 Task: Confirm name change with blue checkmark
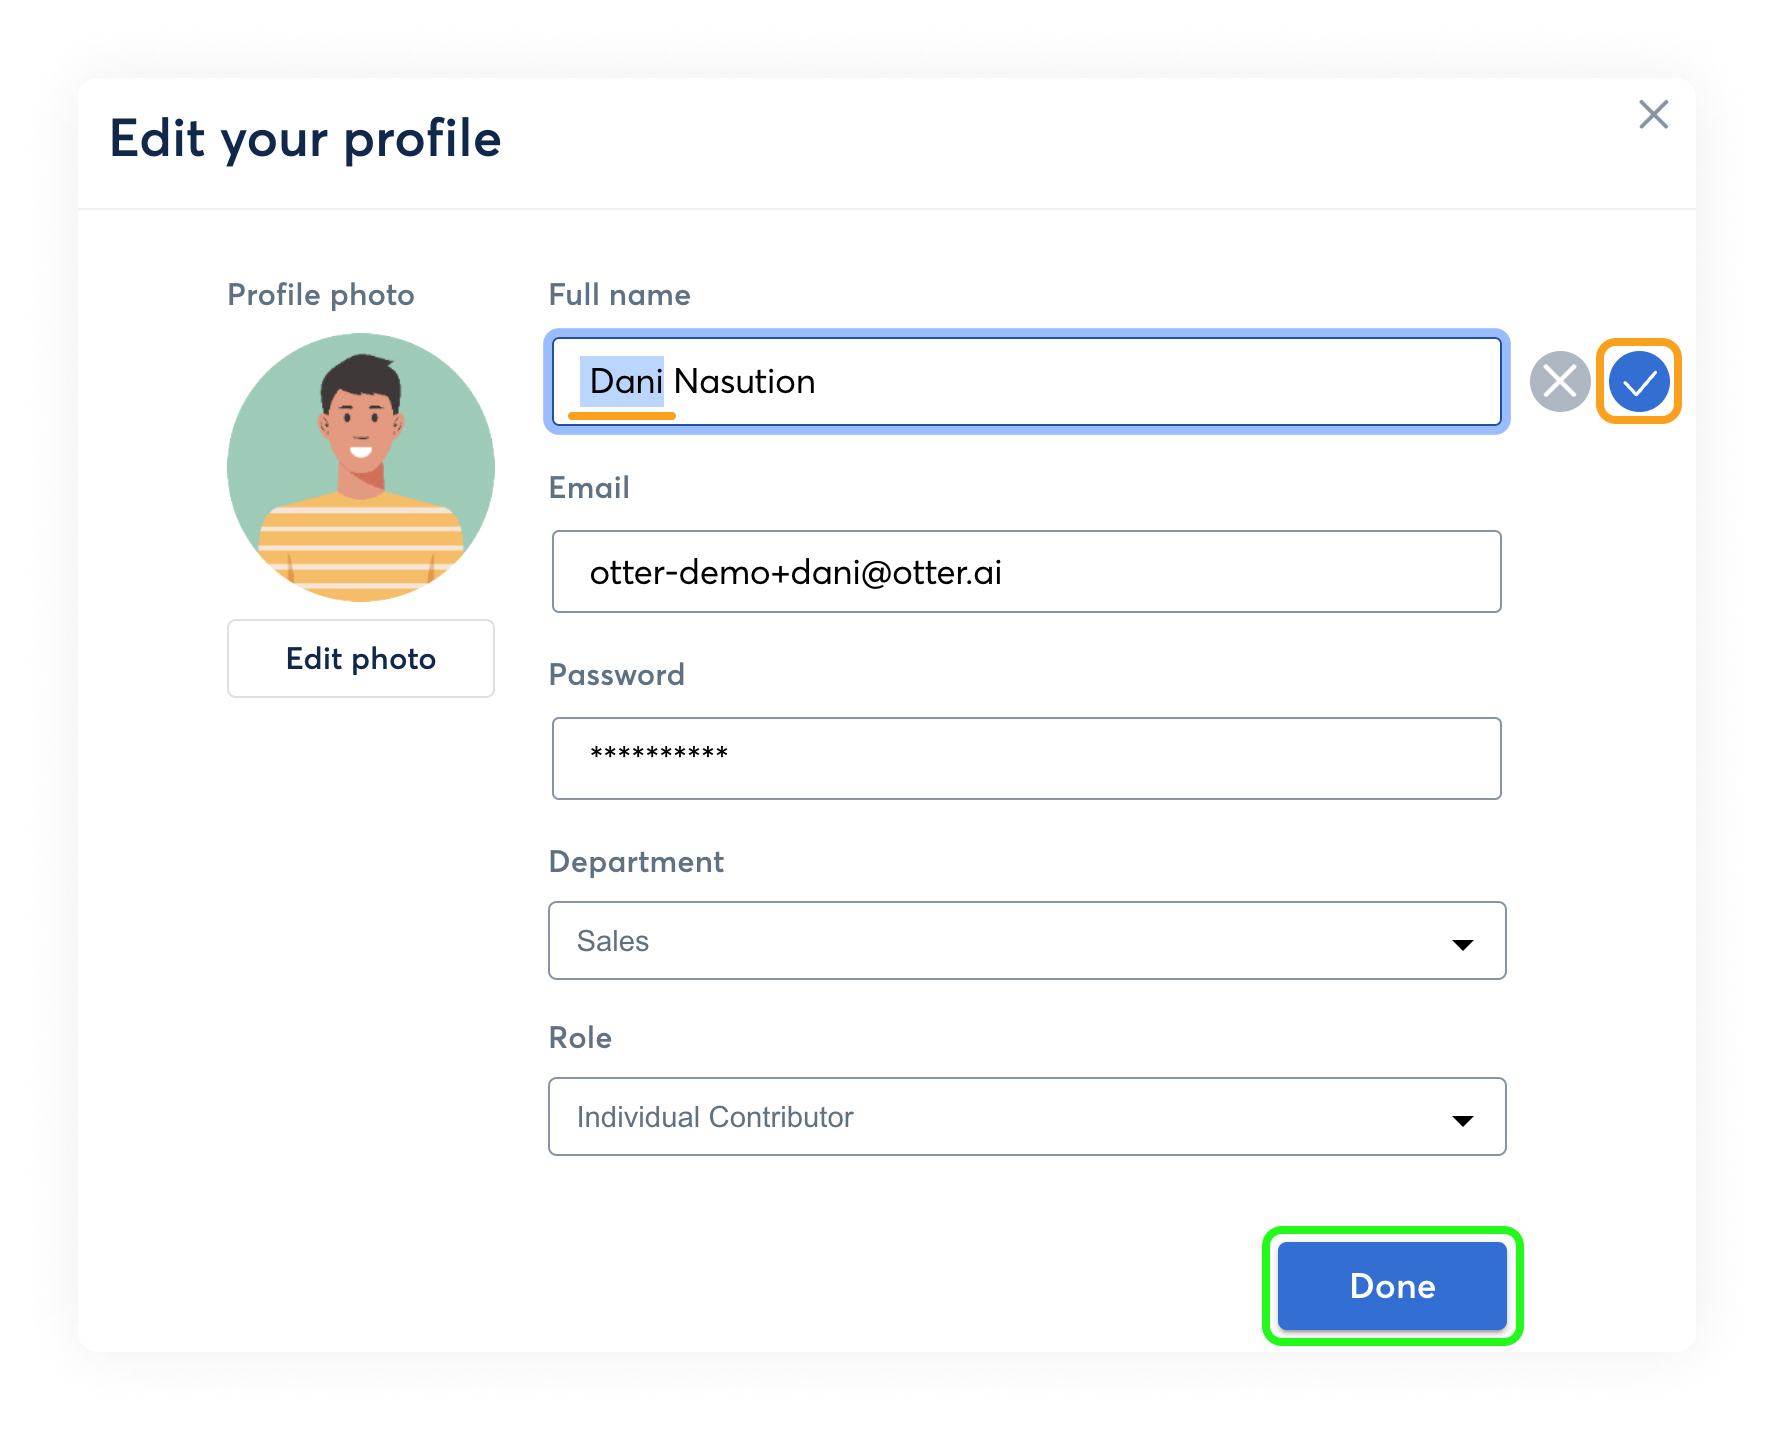[x=1639, y=381]
